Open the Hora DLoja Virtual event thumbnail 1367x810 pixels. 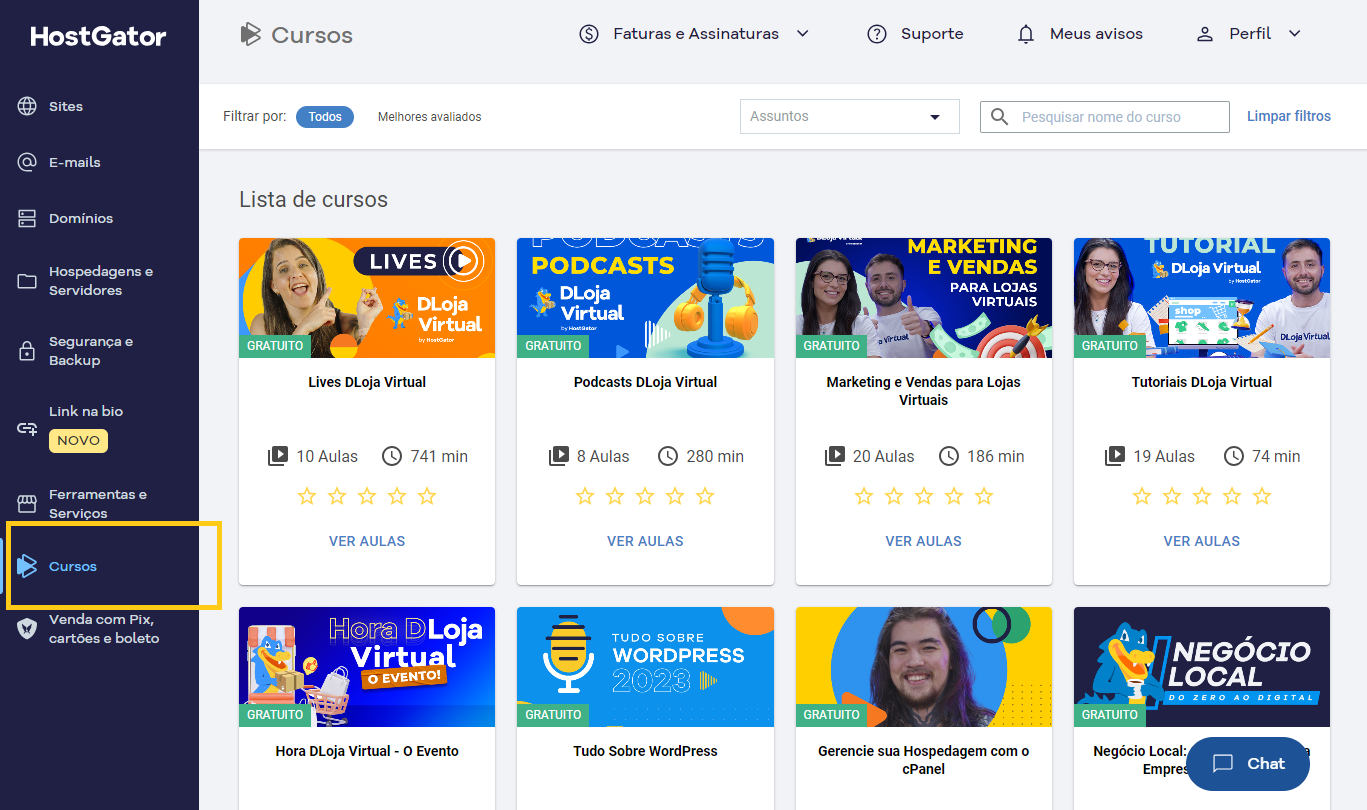(x=367, y=667)
